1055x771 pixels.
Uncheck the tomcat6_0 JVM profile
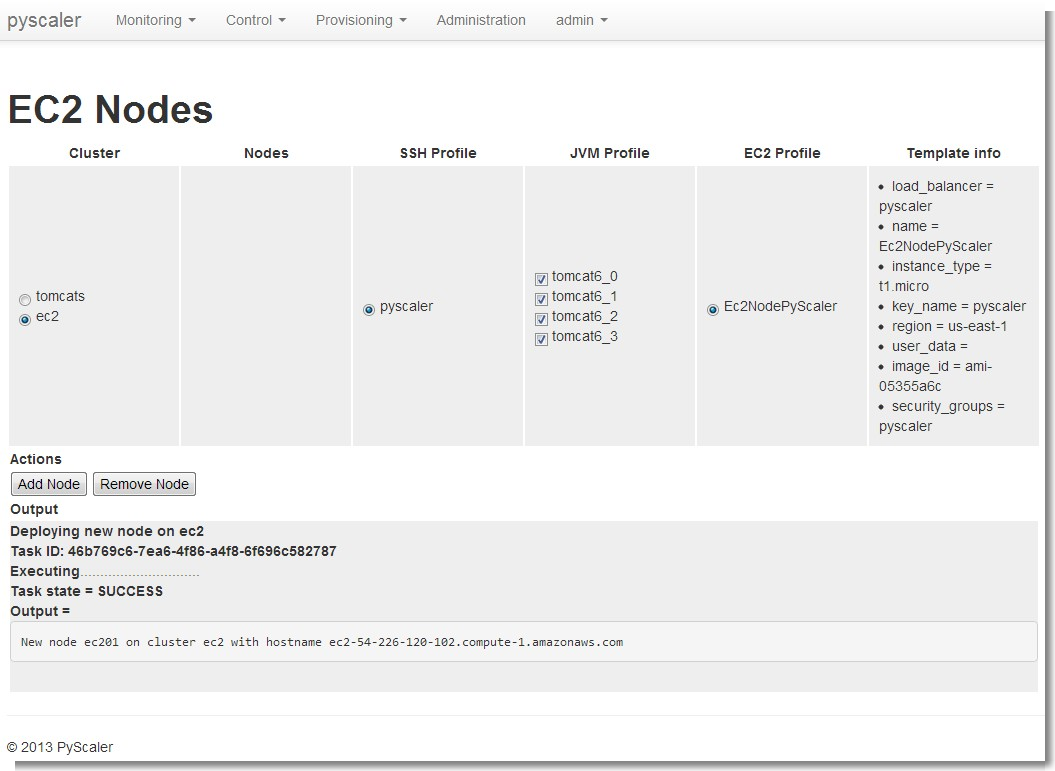tap(541, 279)
